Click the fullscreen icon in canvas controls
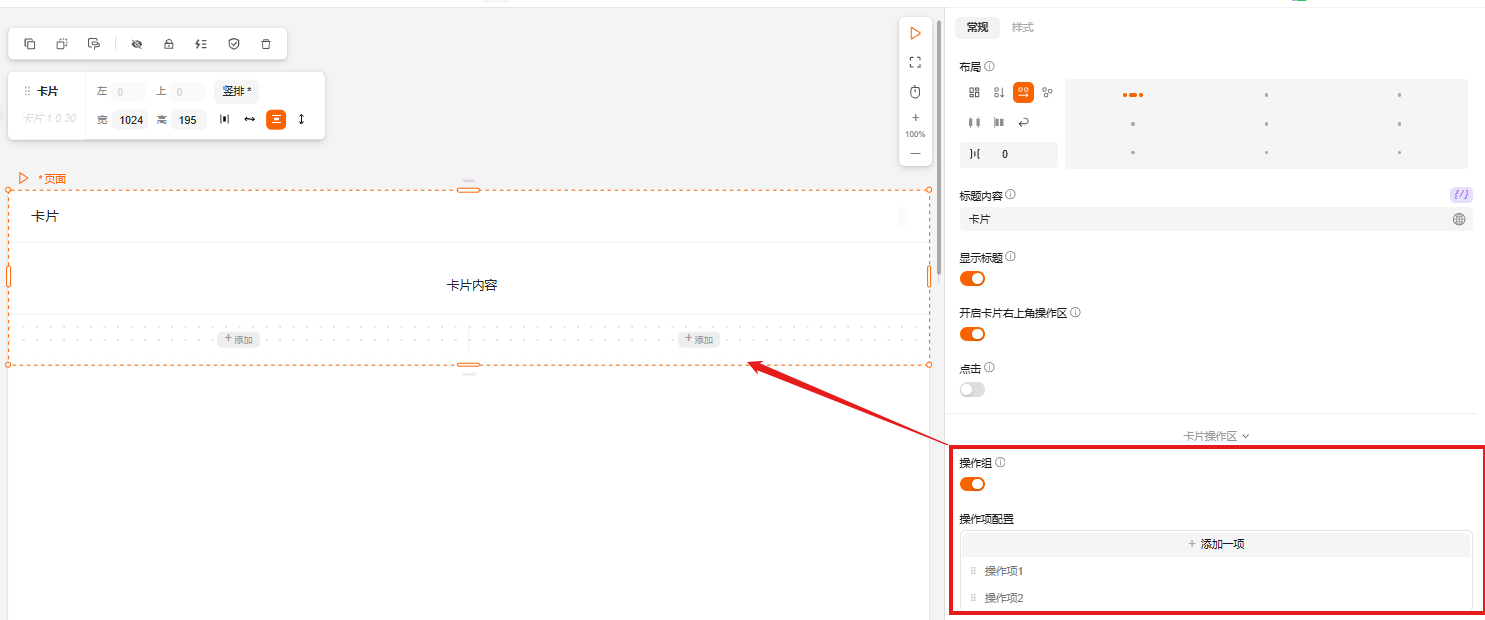The height and width of the screenshot is (620, 1485). (x=915, y=62)
